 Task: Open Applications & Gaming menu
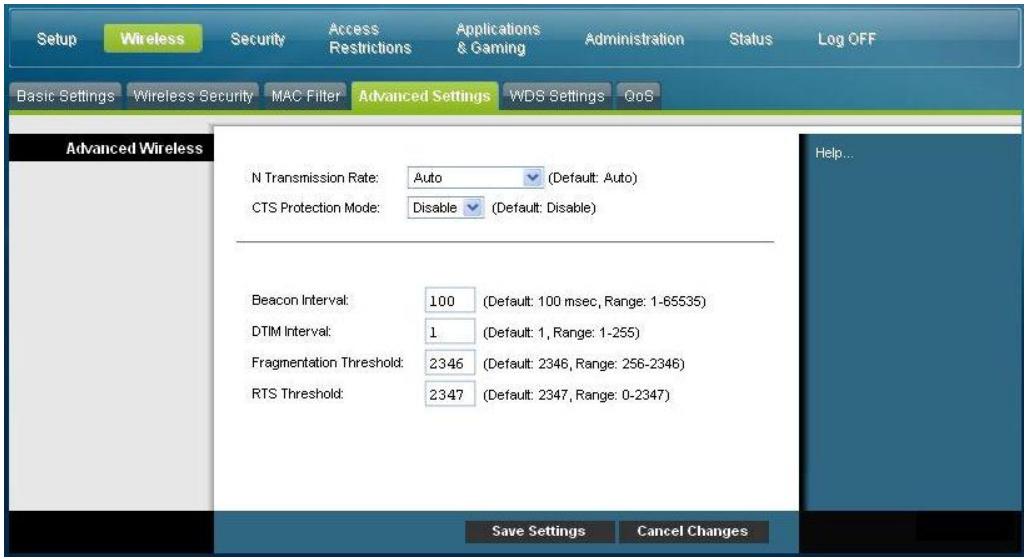point(497,39)
